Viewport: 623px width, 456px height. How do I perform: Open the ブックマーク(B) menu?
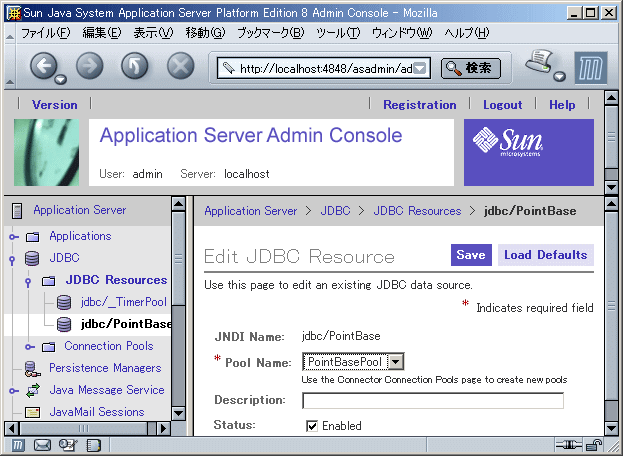[x=271, y=33]
